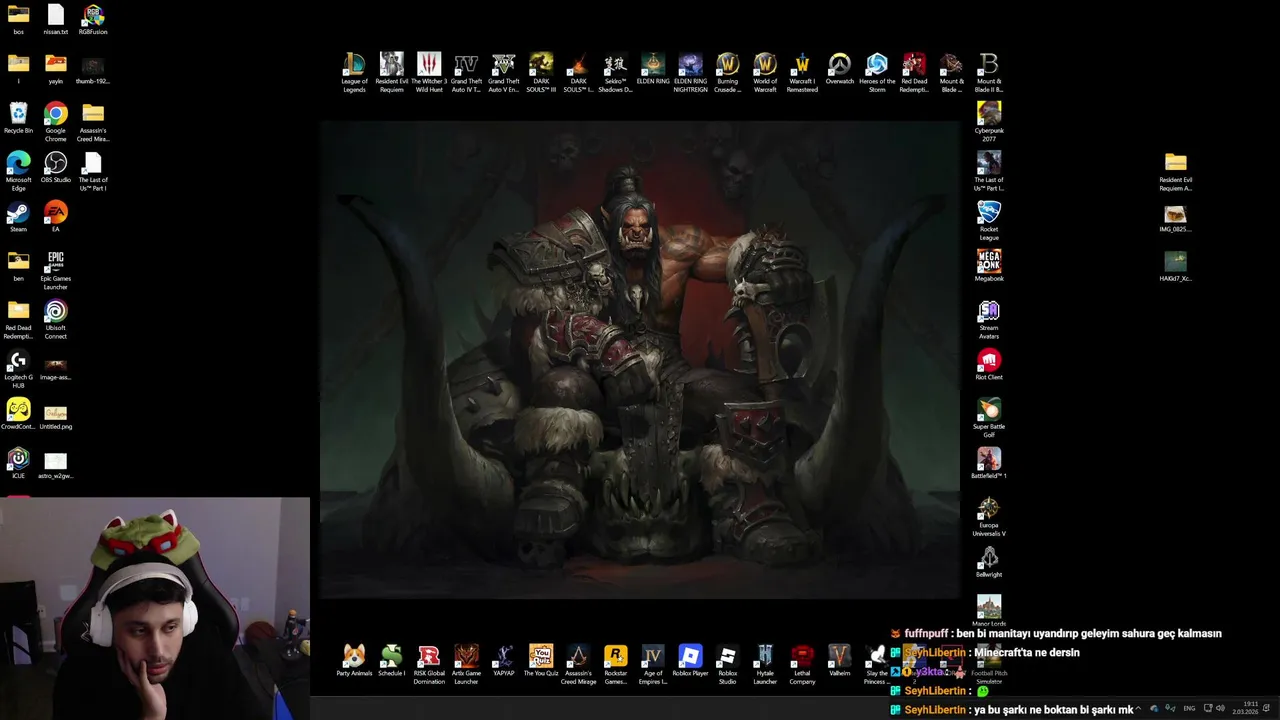This screenshot has width=1280, height=720.
Task: Click the volume speaker icon in system tray
Action: 1220,708
